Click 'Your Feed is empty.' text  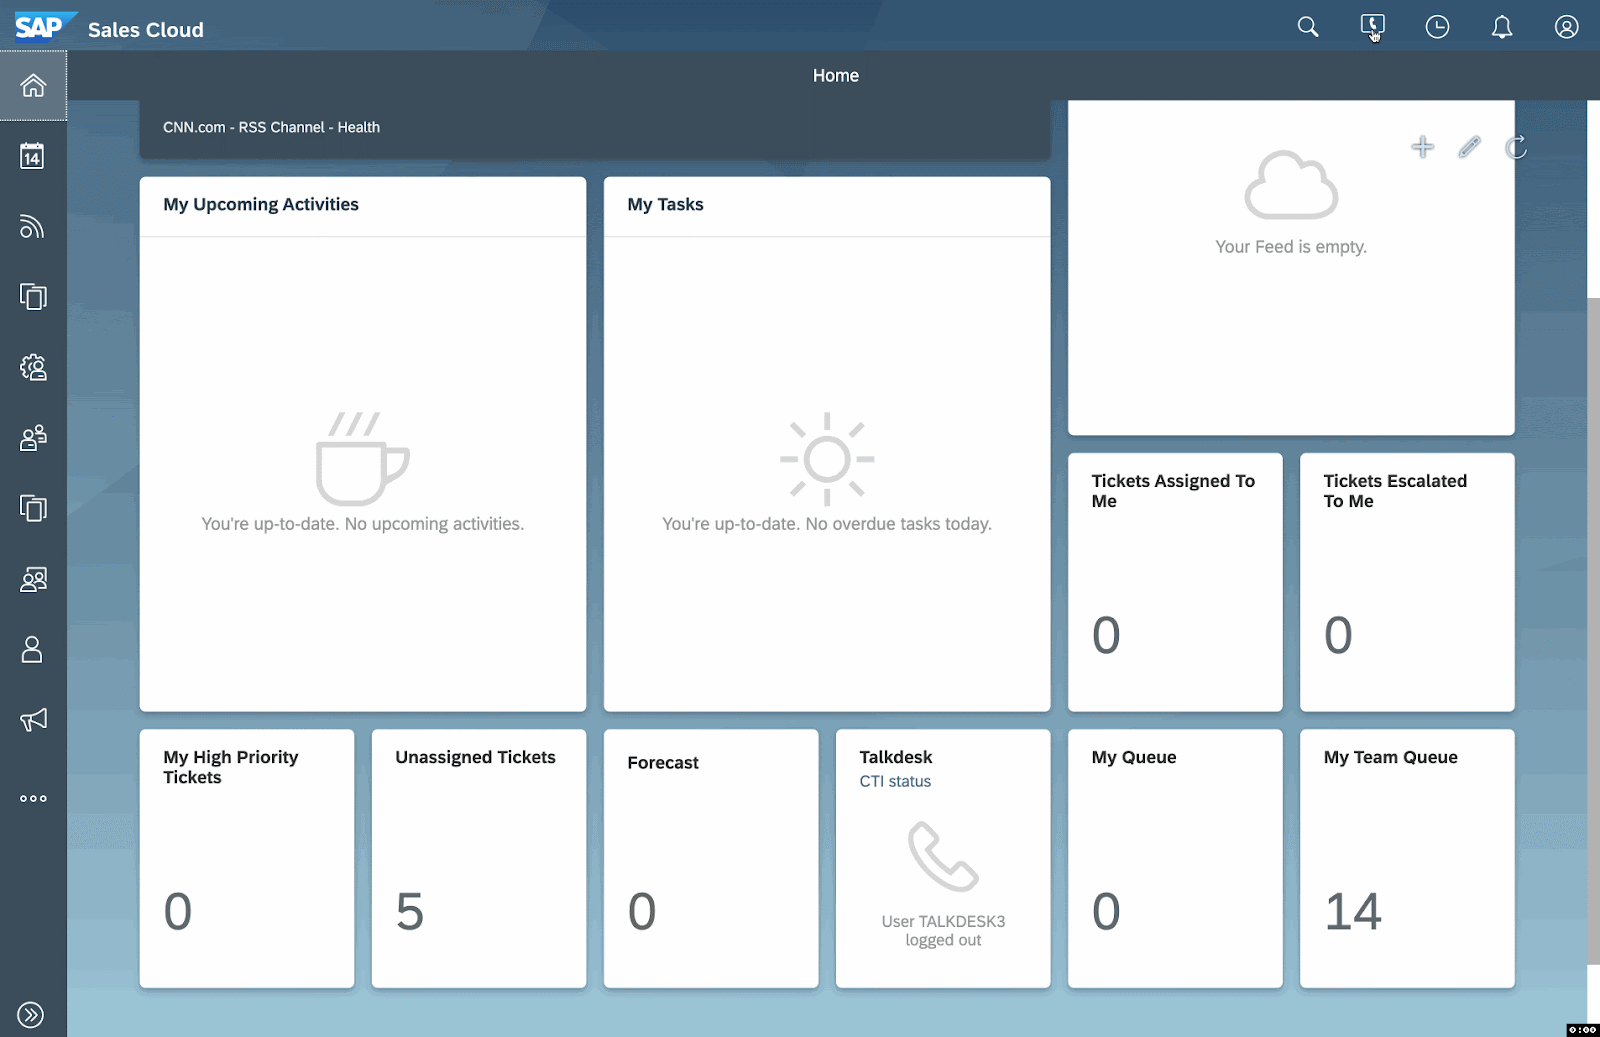(1291, 246)
